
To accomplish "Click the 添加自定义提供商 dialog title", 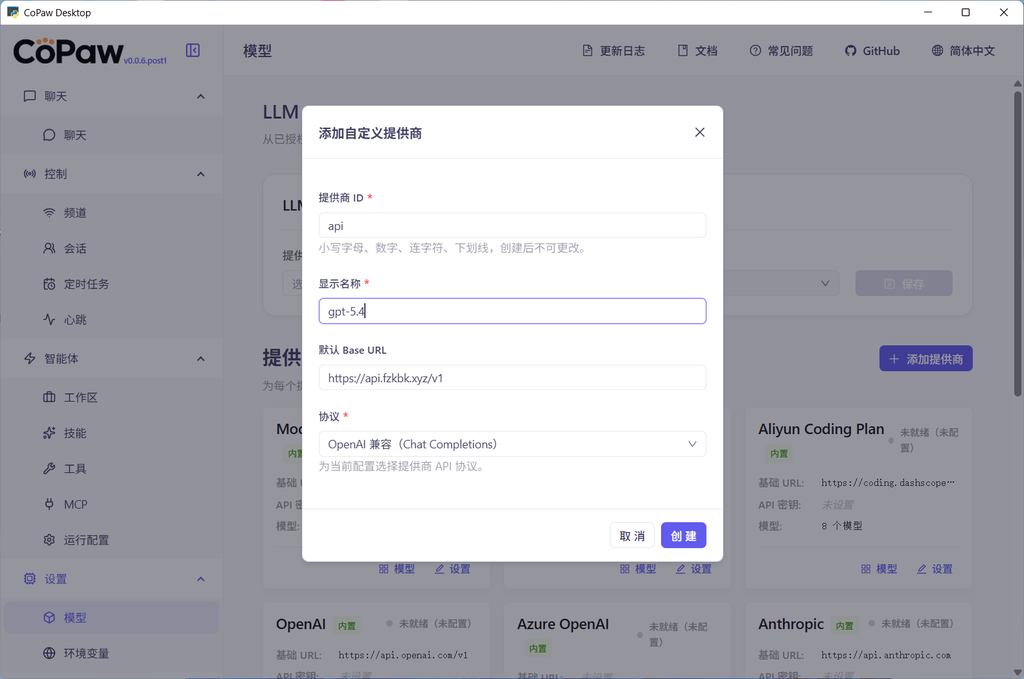I will point(370,133).
